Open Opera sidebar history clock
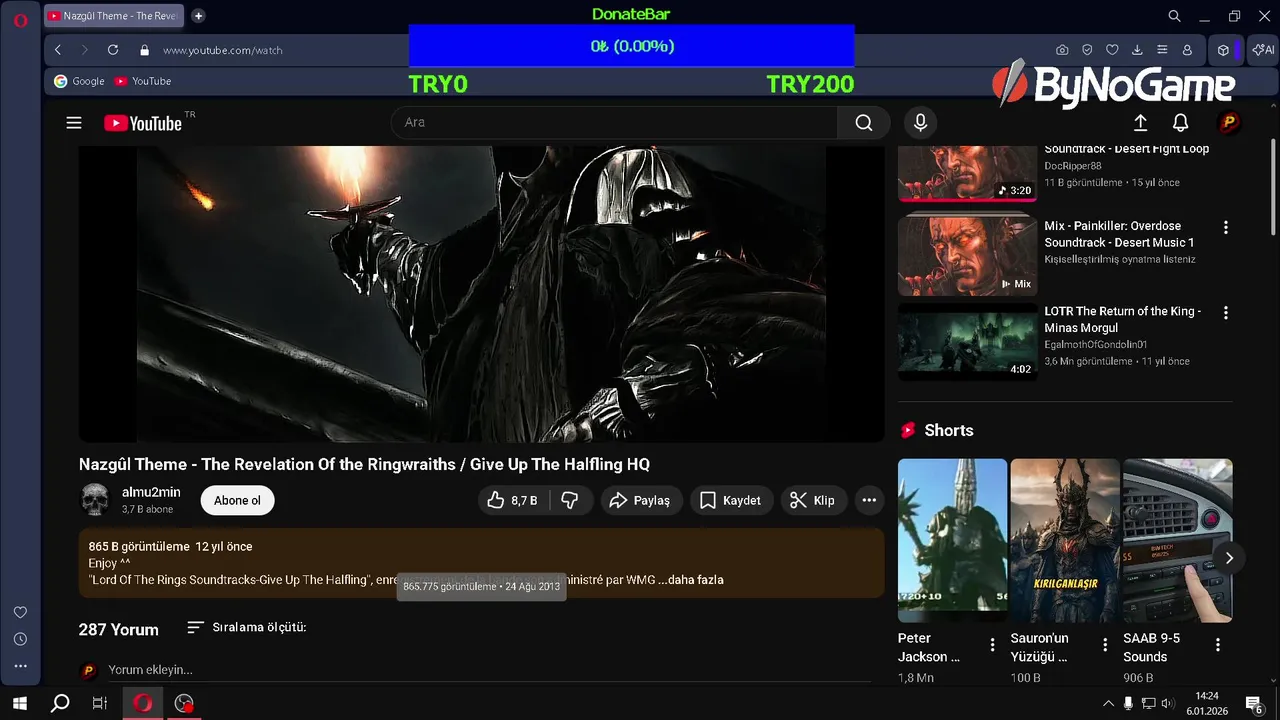The image size is (1280, 720). [x=20, y=639]
